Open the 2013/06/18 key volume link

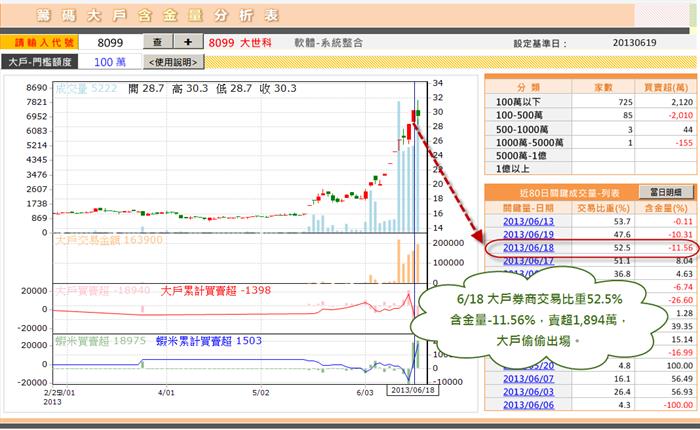pos(528,247)
